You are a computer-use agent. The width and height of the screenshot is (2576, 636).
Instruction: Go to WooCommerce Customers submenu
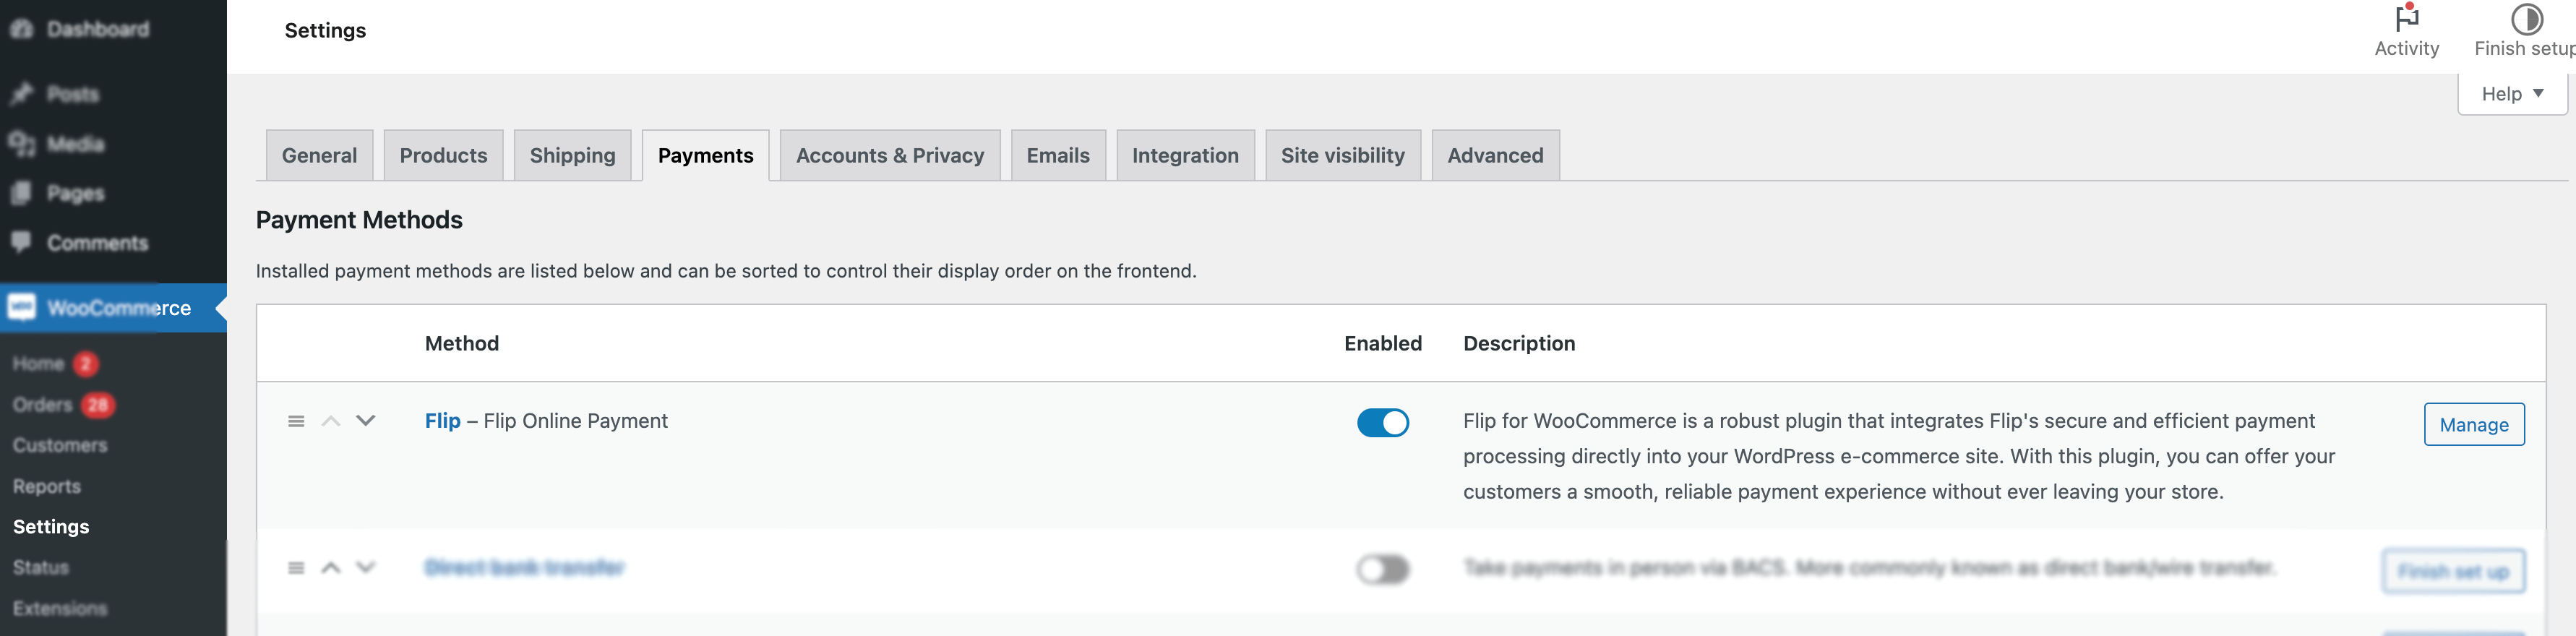click(x=60, y=445)
